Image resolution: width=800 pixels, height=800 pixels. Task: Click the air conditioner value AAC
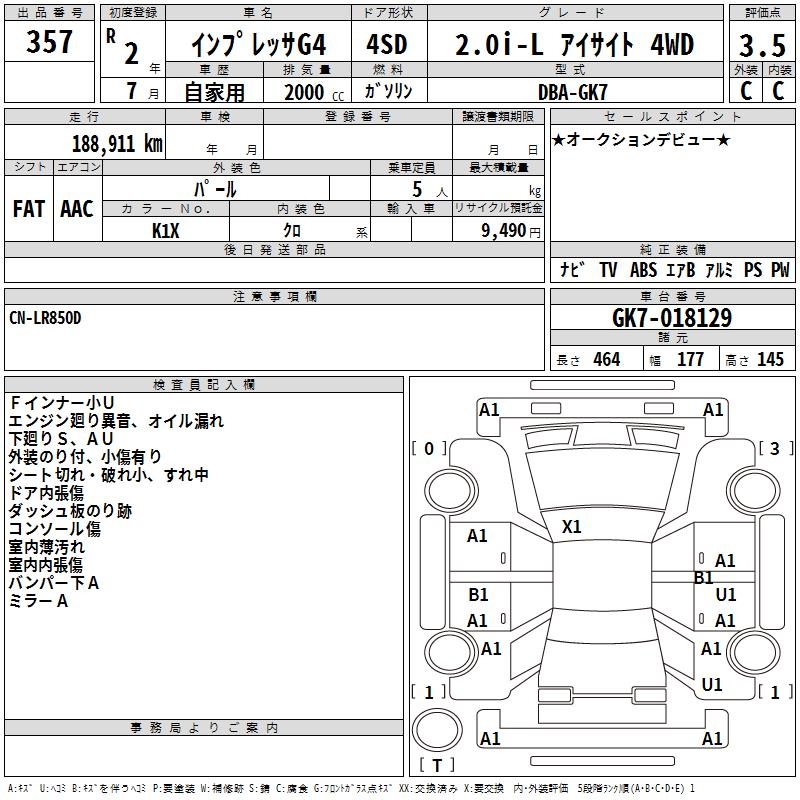click(77, 209)
